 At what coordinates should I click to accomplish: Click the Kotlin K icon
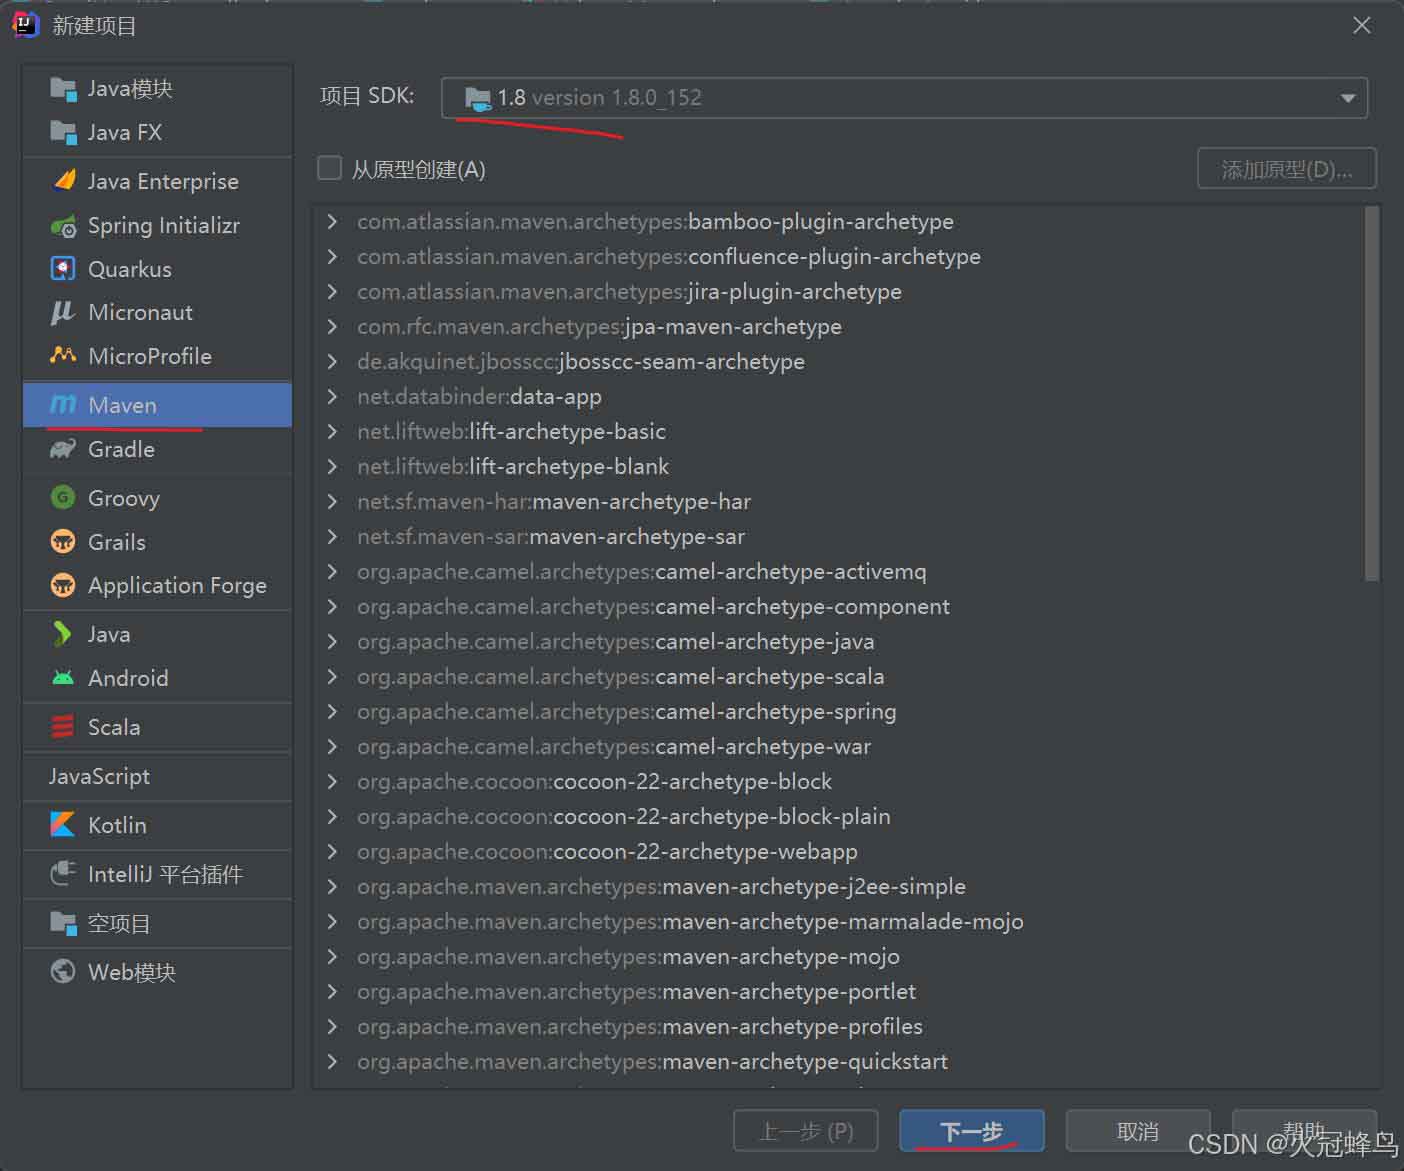63,825
